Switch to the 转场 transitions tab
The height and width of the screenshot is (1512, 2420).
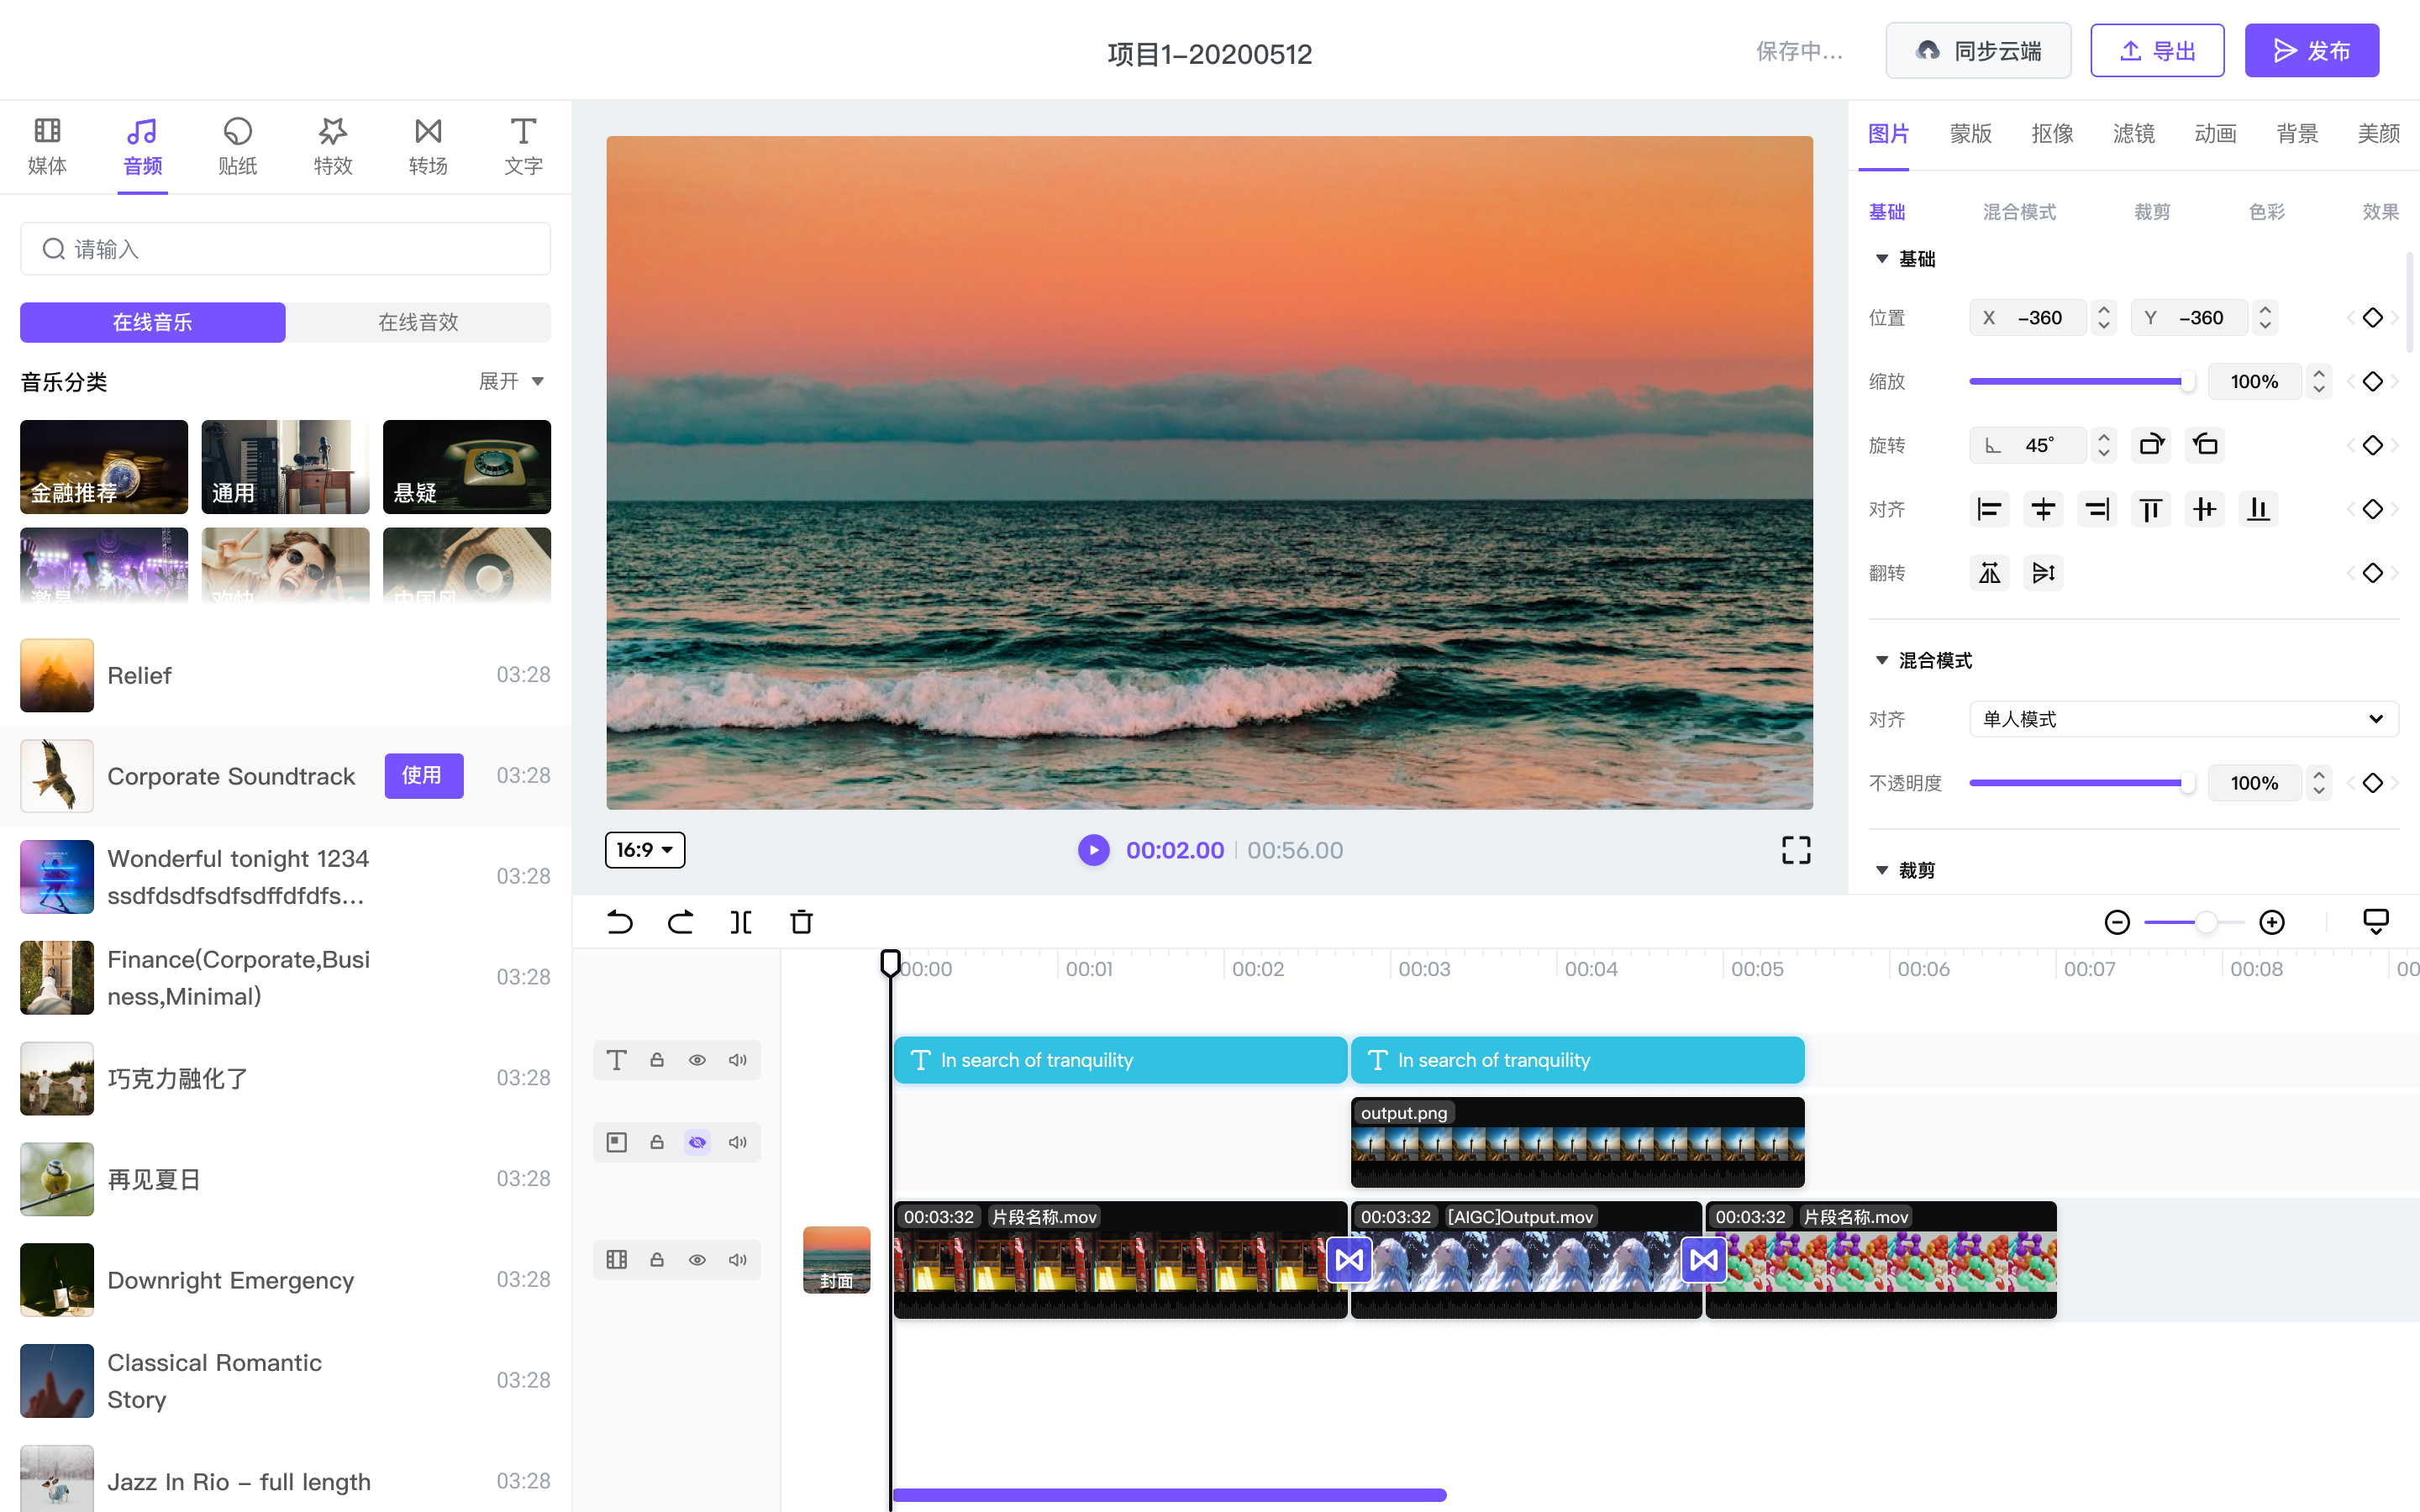[x=428, y=146]
